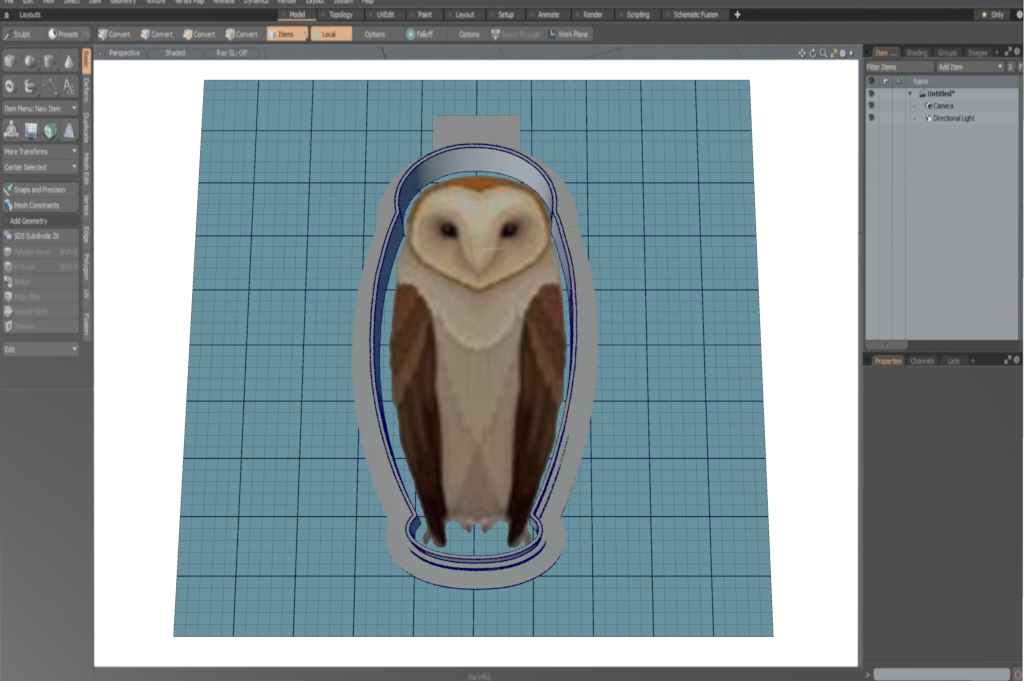Open the Shaded display mode dropdown
Image resolution: width=1024 pixels, height=681 pixels.
(174, 53)
